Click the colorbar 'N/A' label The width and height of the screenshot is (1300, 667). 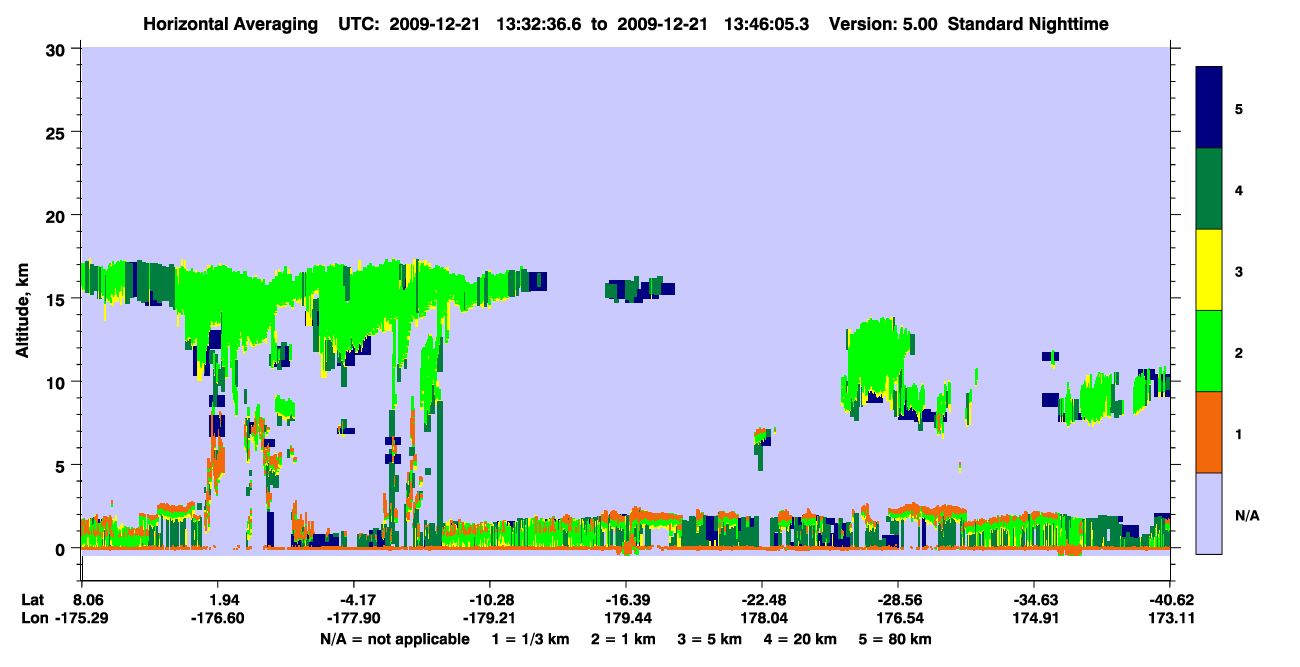point(1247,516)
